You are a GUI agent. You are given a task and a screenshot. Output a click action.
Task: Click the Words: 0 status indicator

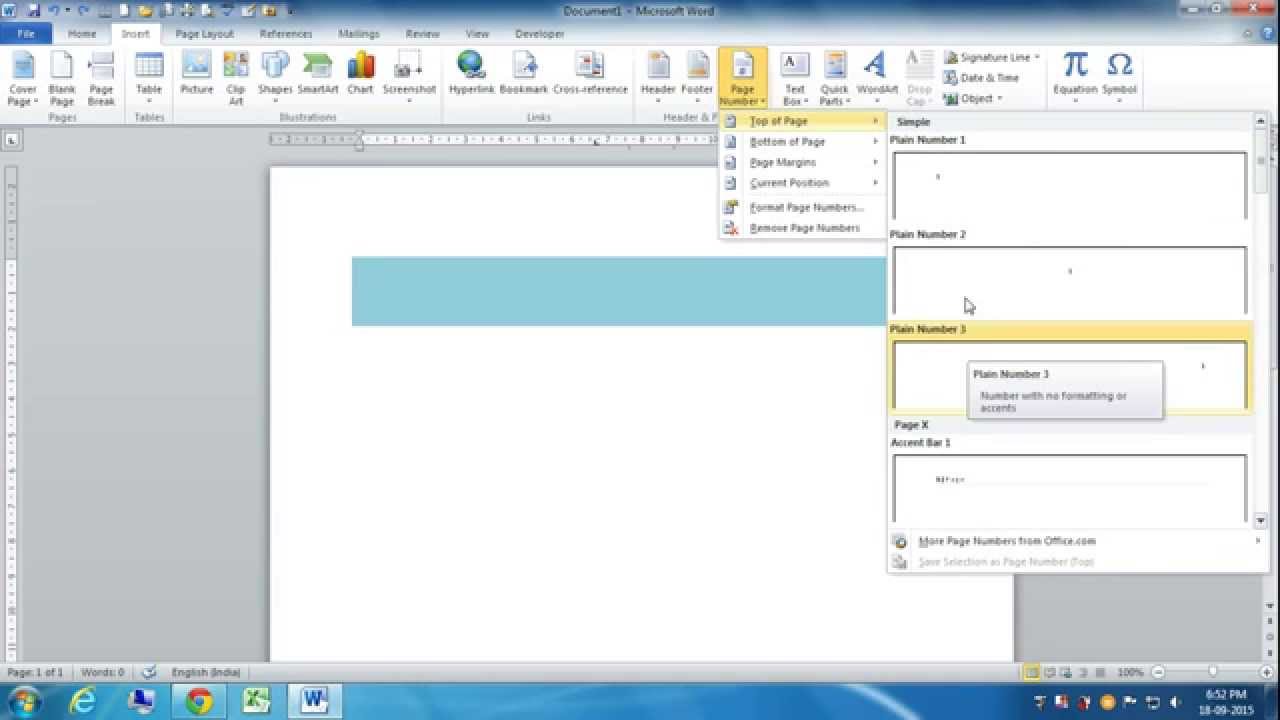[103, 672]
